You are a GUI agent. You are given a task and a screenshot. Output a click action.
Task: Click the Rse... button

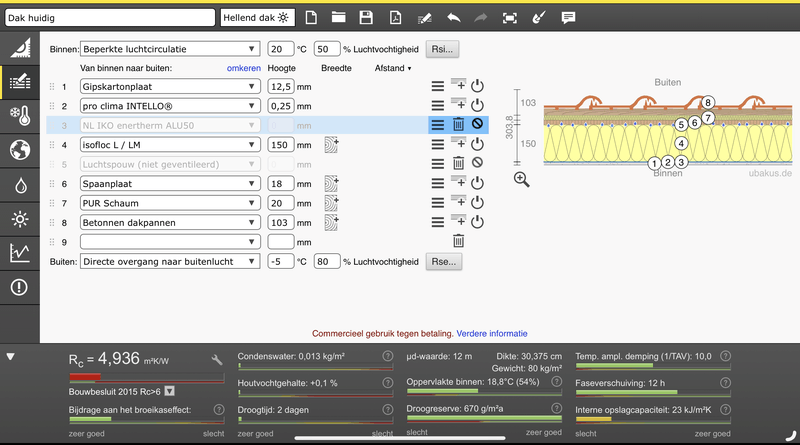(444, 261)
